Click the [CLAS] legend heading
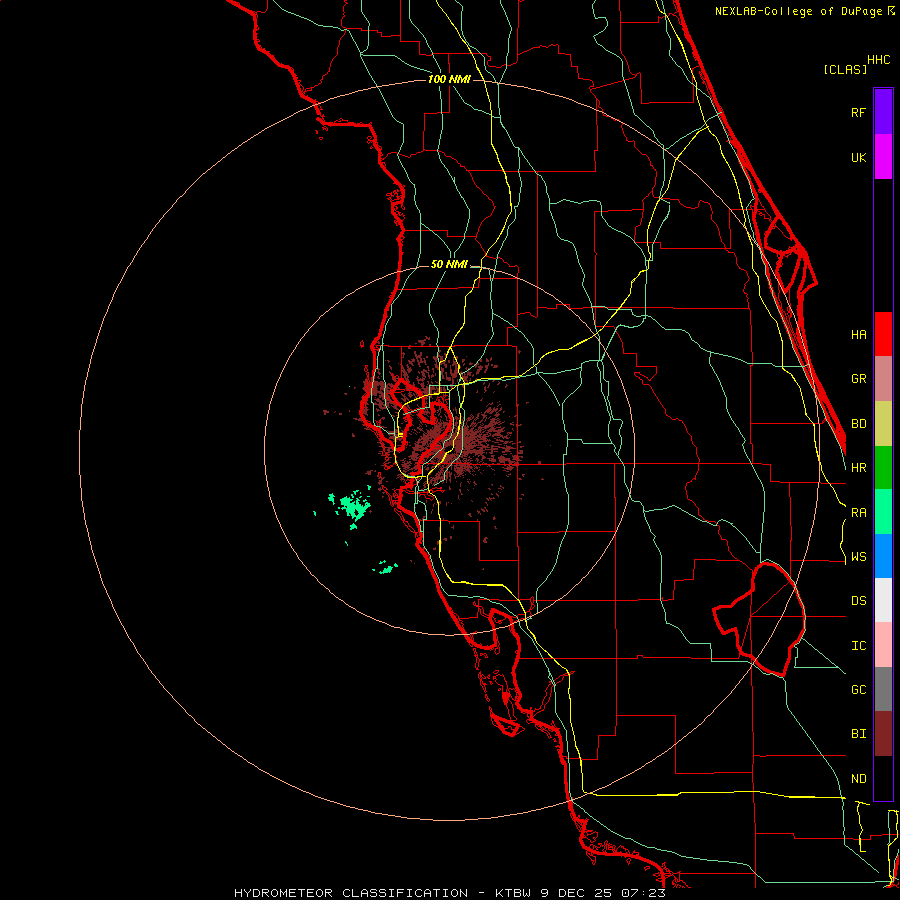The height and width of the screenshot is (900, 900). point(845,69)
